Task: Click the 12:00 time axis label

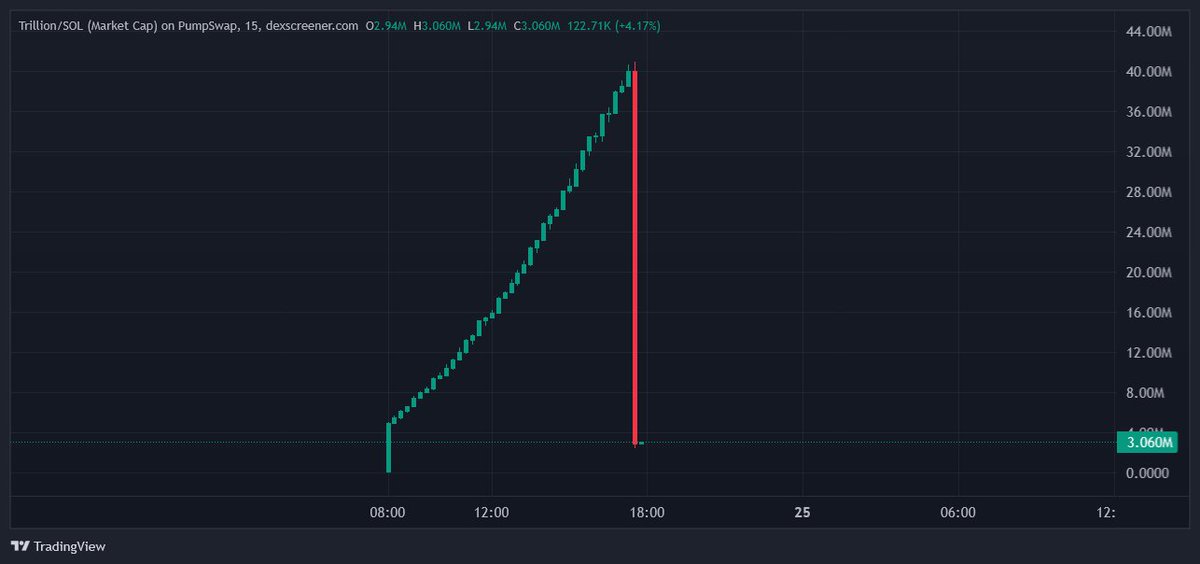Action: [x=492, y=512]
